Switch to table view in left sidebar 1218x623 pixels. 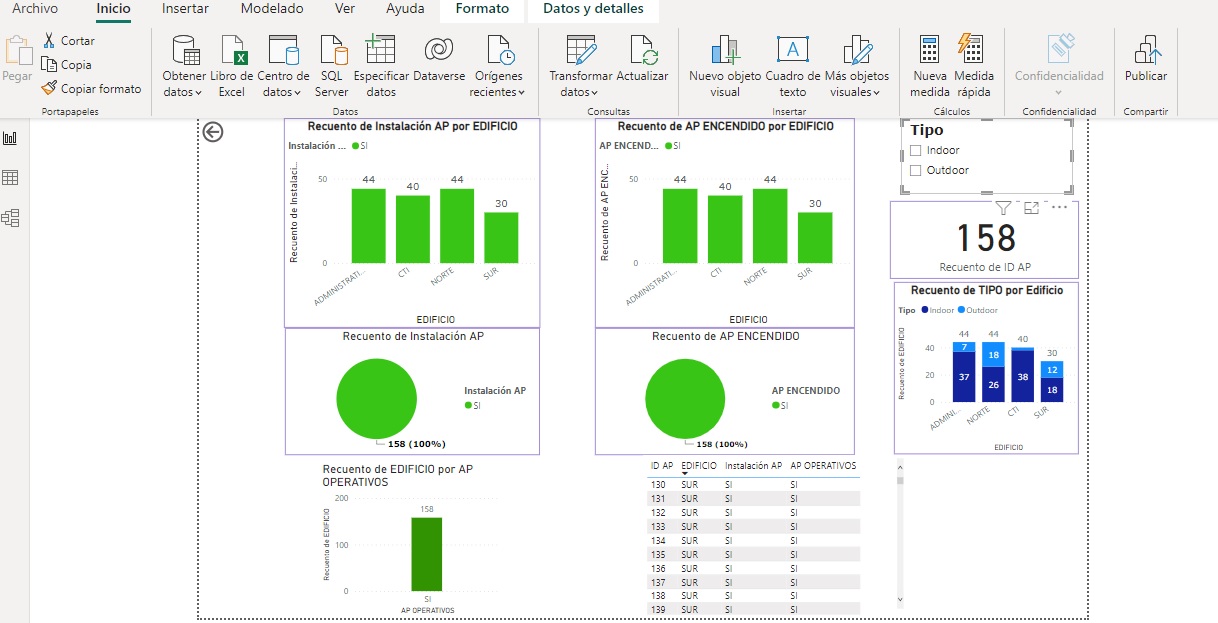pos(11,178)
